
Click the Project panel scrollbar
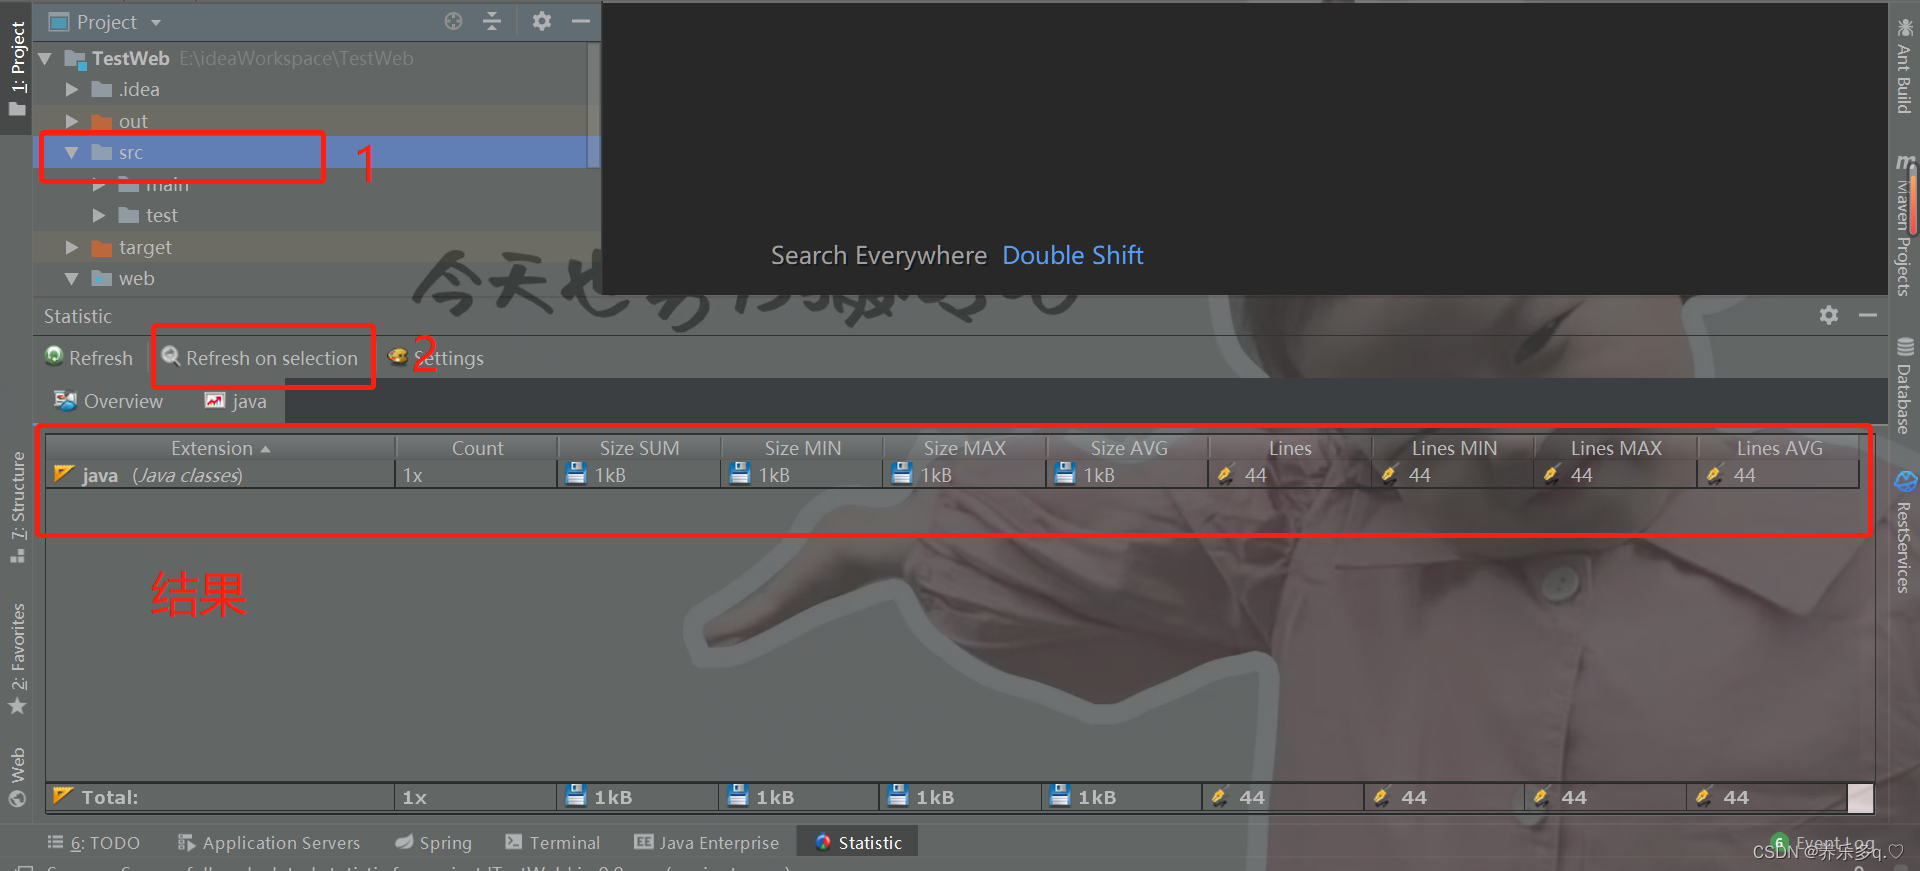tap(593, 105)
